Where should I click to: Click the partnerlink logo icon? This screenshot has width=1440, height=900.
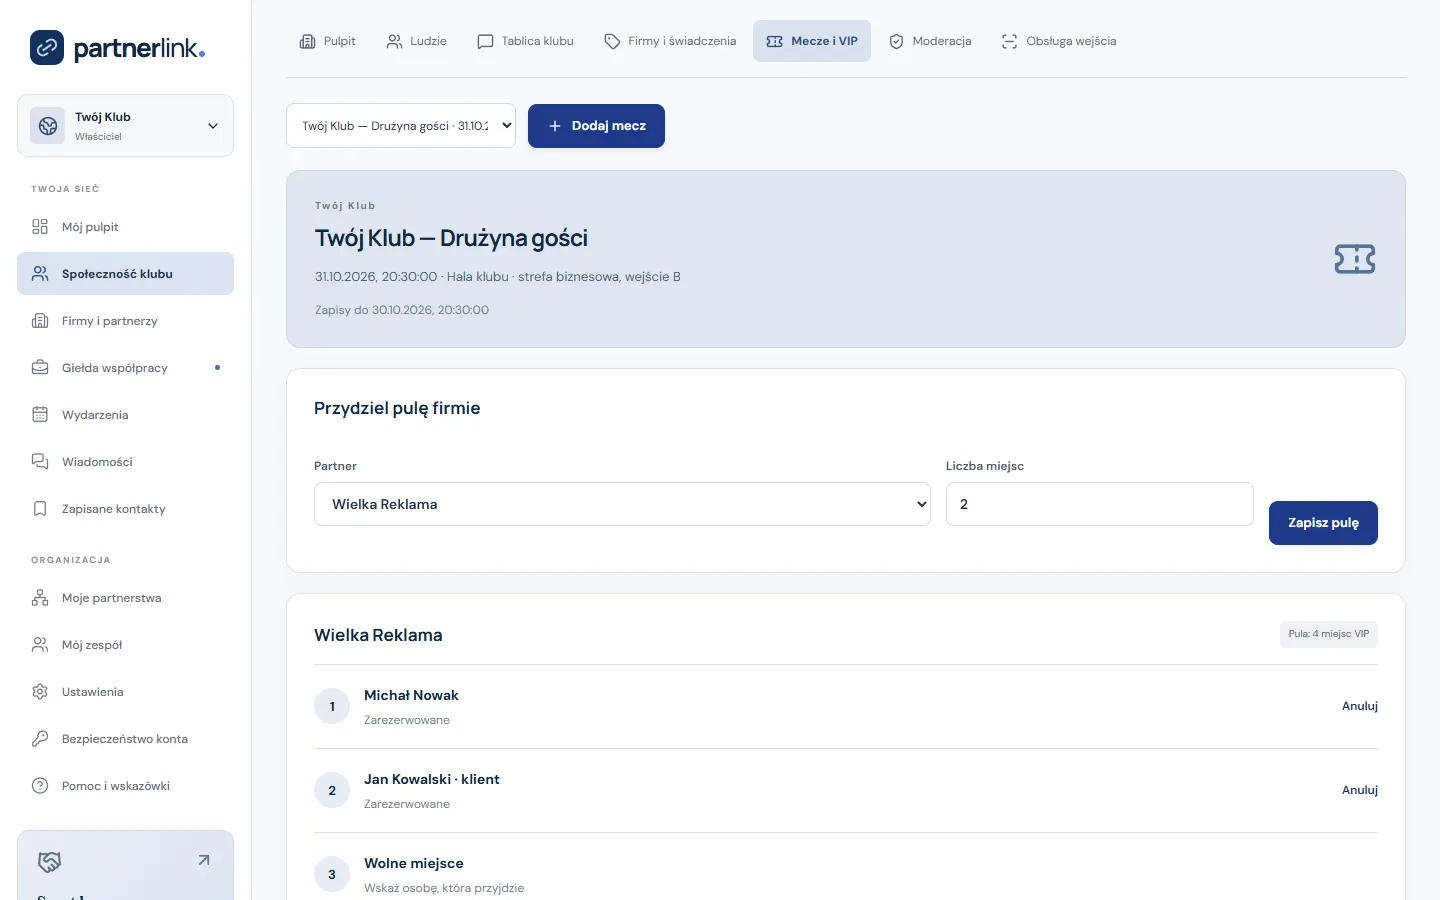pyautogui.click(x=47, y=47)
